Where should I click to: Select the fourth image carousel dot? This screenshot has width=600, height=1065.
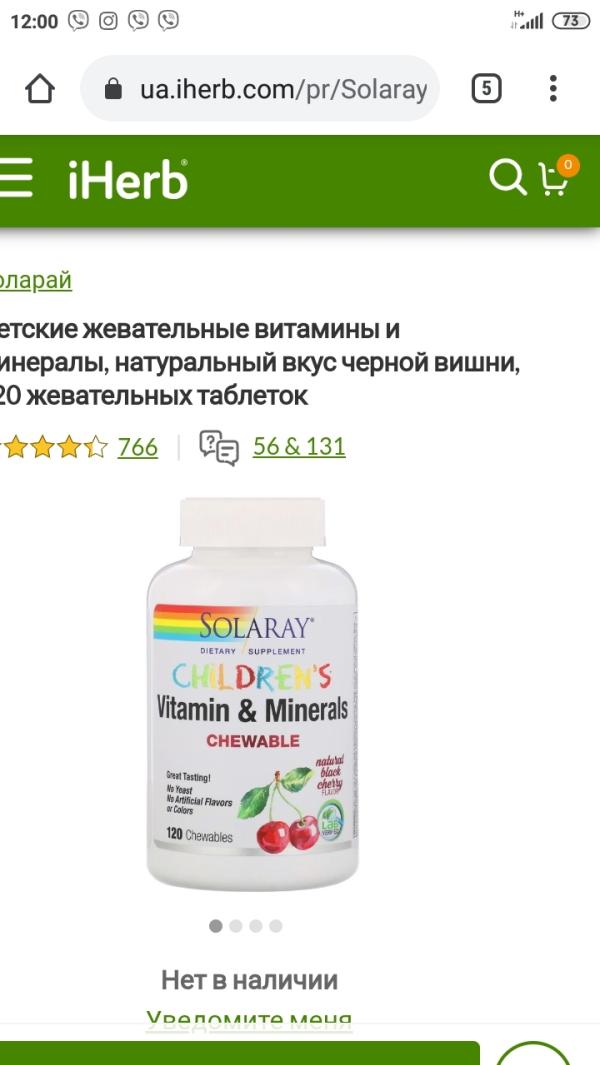coord(275,926)
